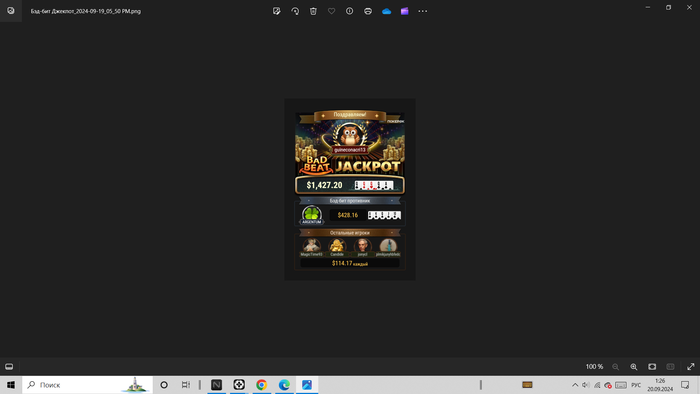The width and height of the screenshot is (700, 394).
Task: Open the Windows Start menu
Action: click(x=11, y=385)
